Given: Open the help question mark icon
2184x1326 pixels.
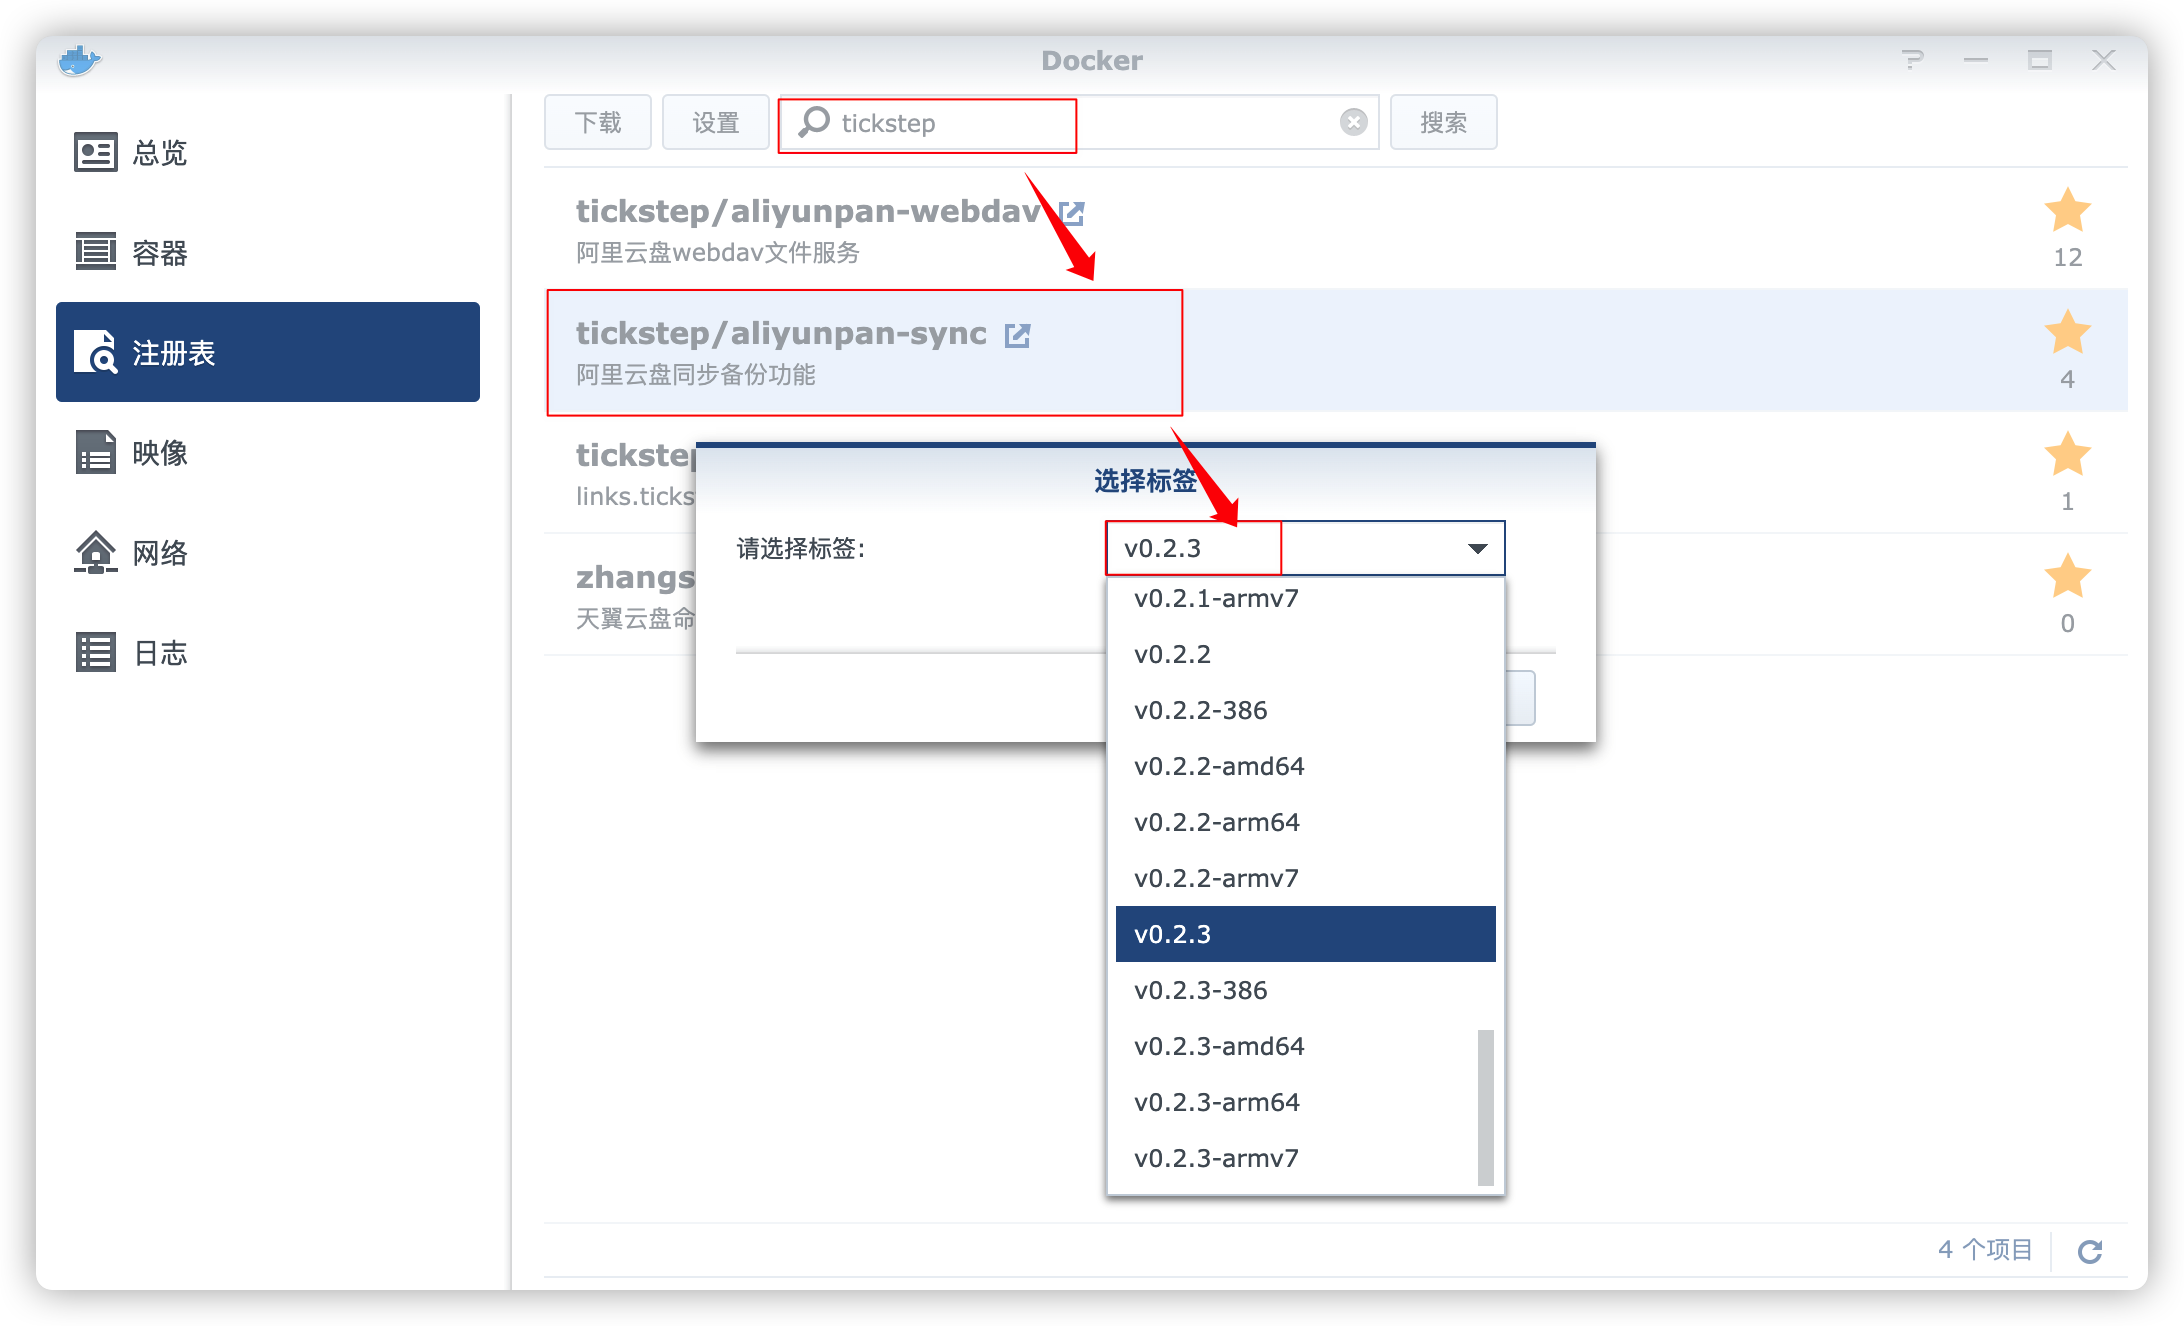Looking at the screenshot, I should (1912, 60).
